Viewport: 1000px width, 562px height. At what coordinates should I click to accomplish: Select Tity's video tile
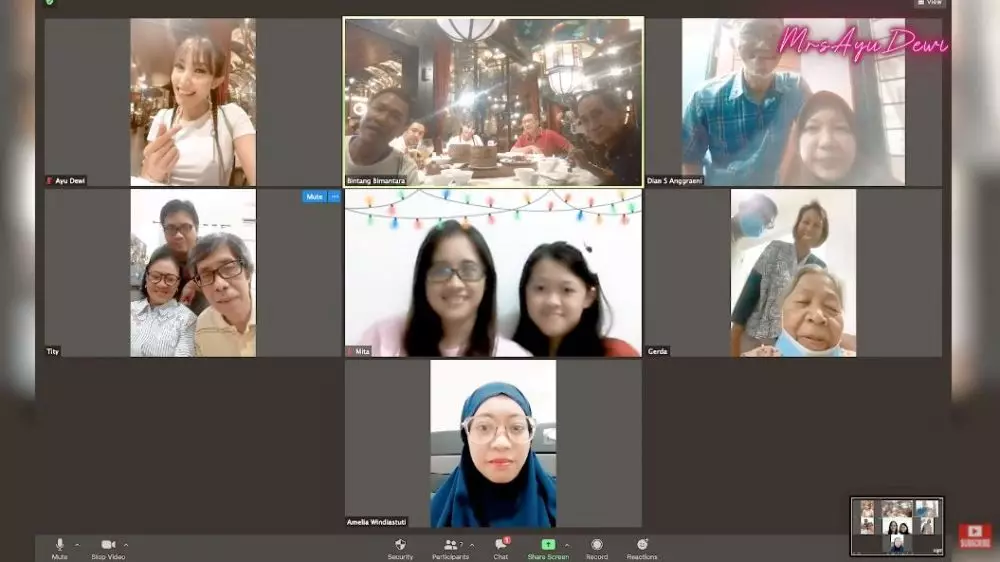(193, 273)
